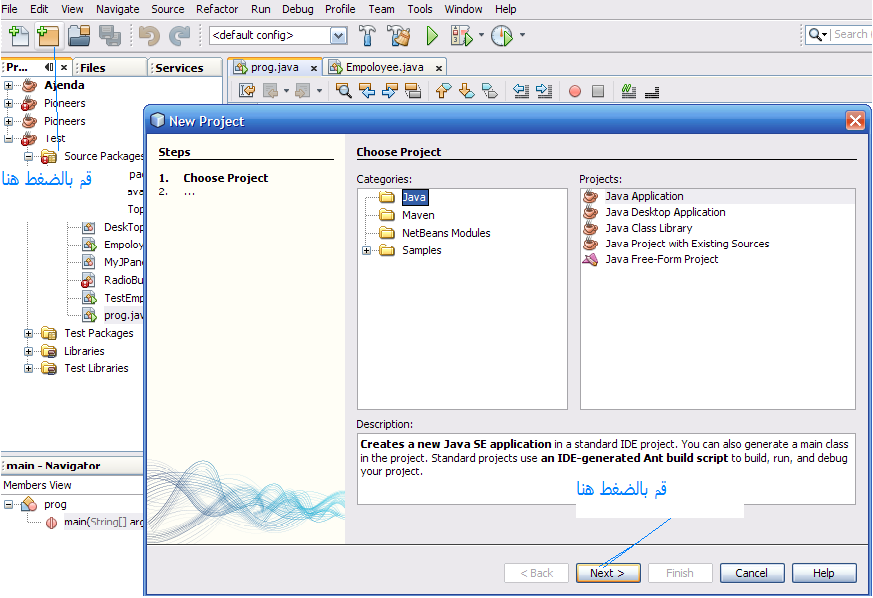Click the Search input field
873x598 pixels.
coord(851,35)
